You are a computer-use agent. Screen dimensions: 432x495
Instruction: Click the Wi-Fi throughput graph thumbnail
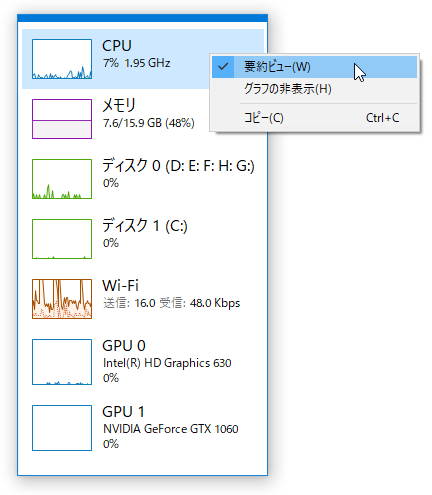click(x=62, y=299)
